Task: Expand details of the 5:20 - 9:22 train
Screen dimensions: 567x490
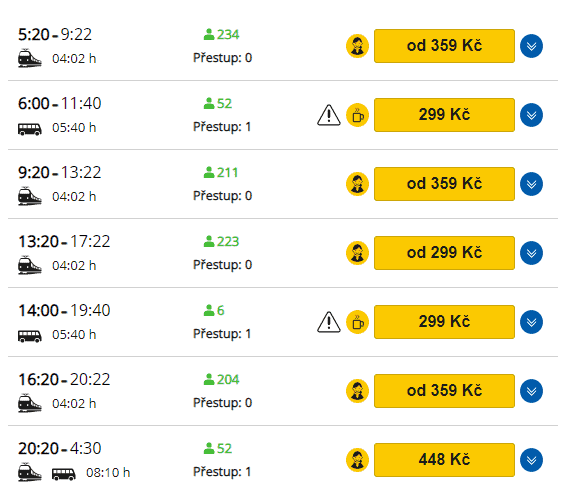Action: (531, 46)
